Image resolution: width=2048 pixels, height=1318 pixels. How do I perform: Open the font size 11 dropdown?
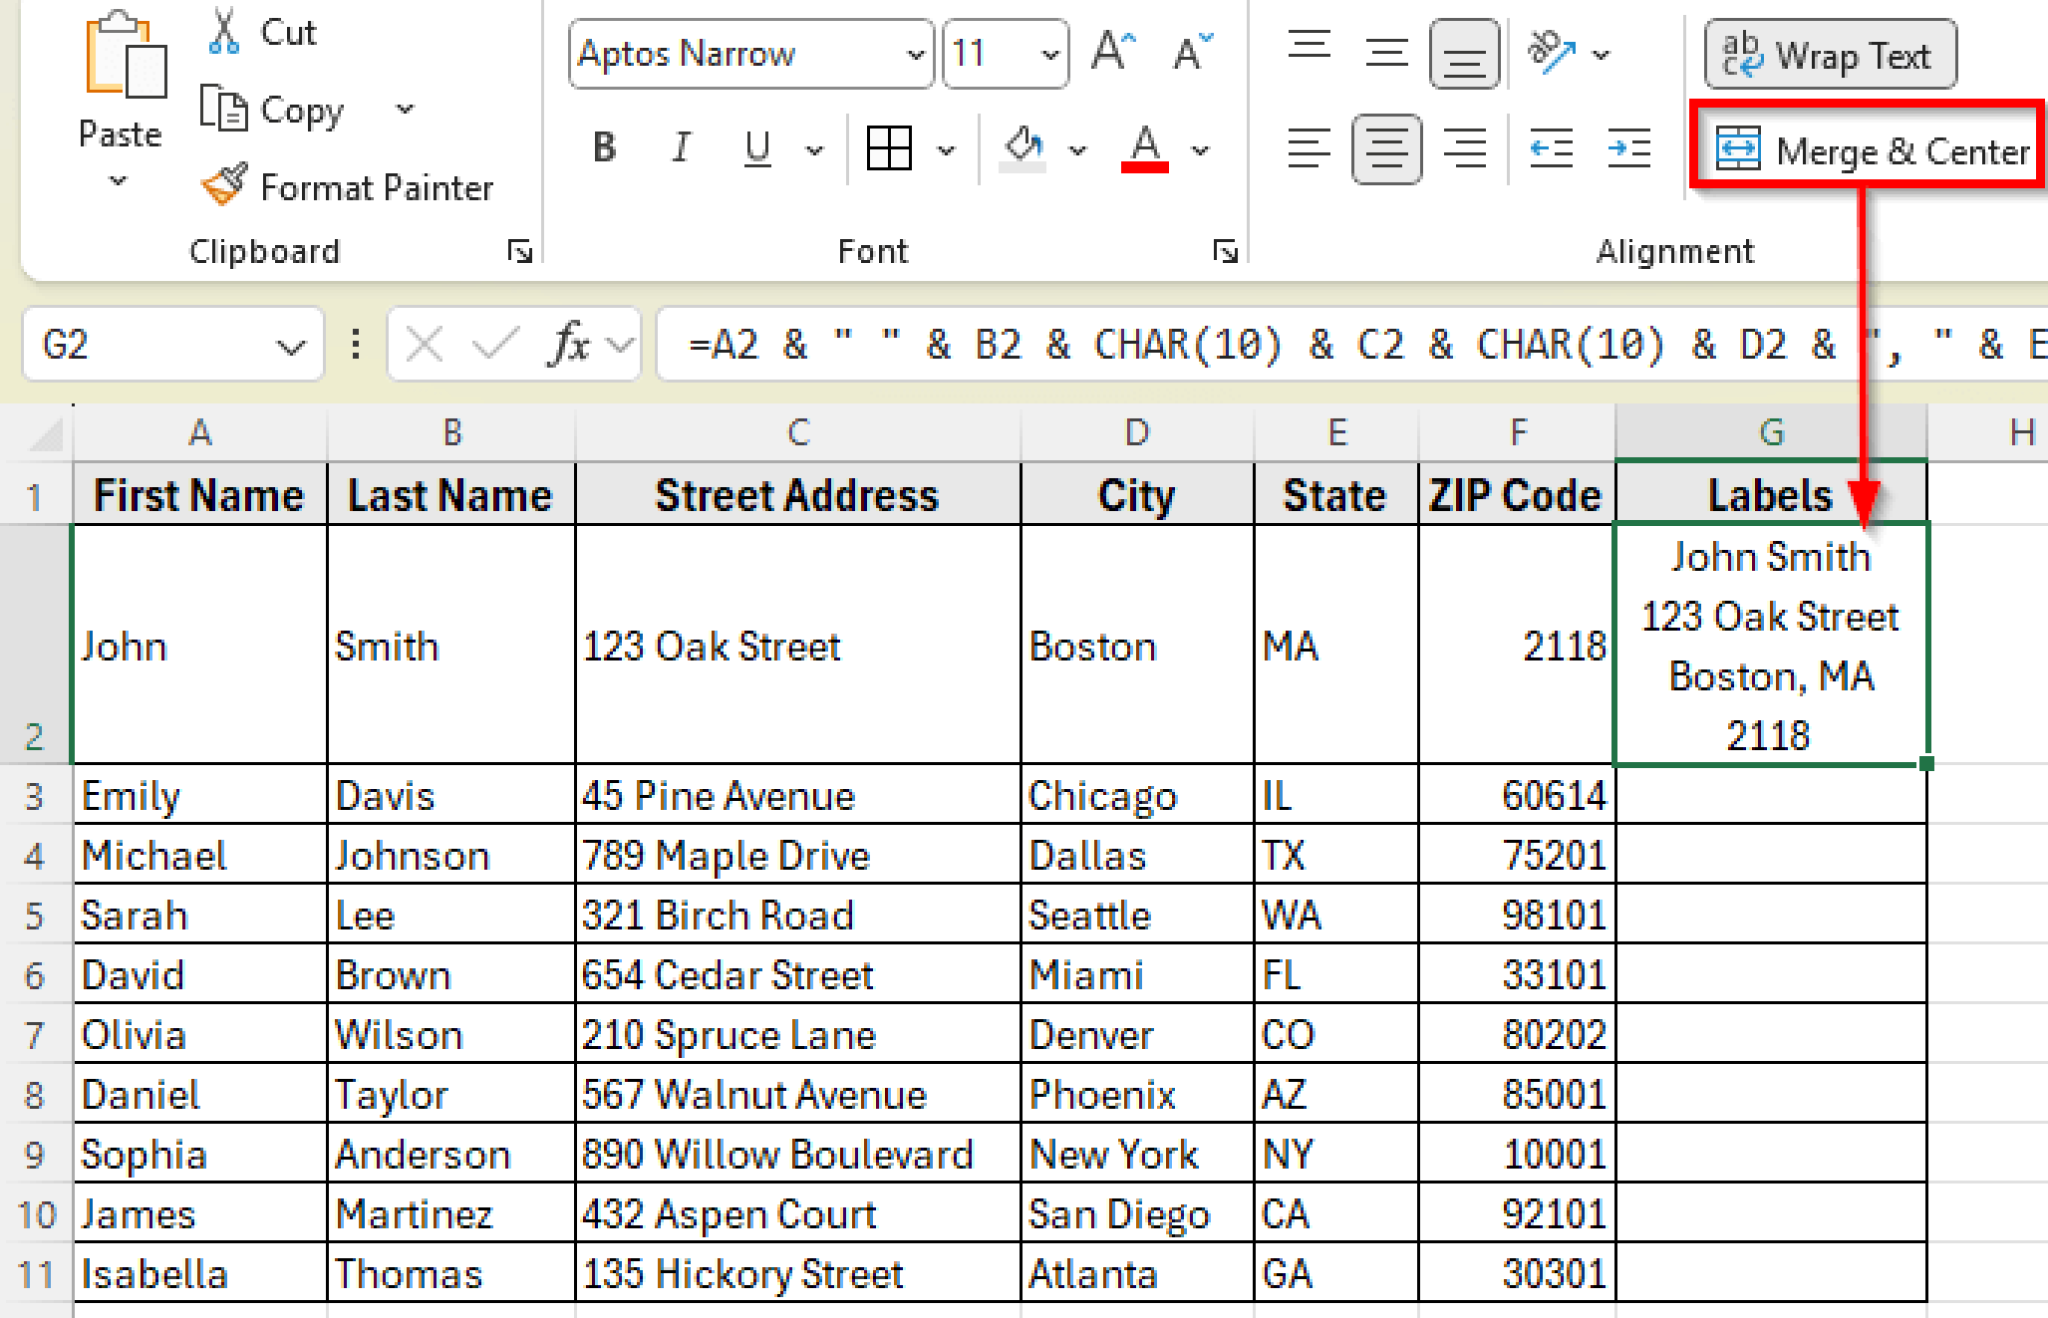[1049, 54]
